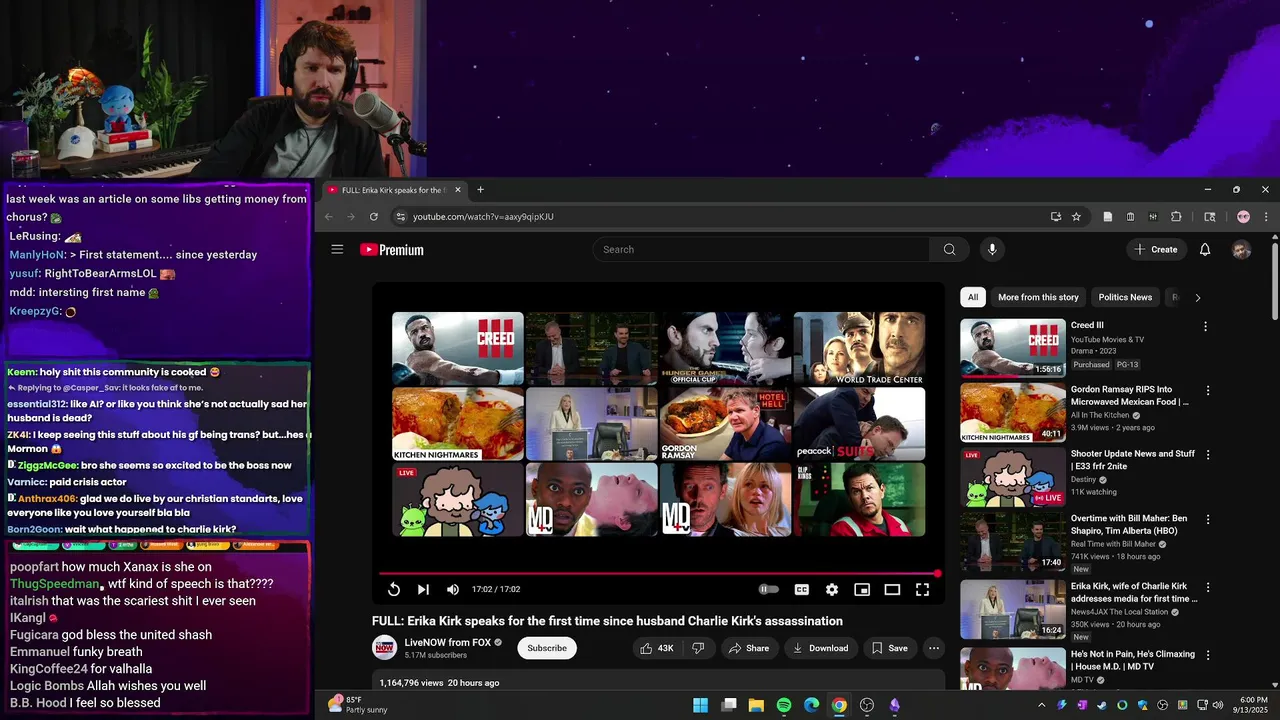The image size is (1280, 720).
Task: Go back in the browser
Action: coord(329,216)
